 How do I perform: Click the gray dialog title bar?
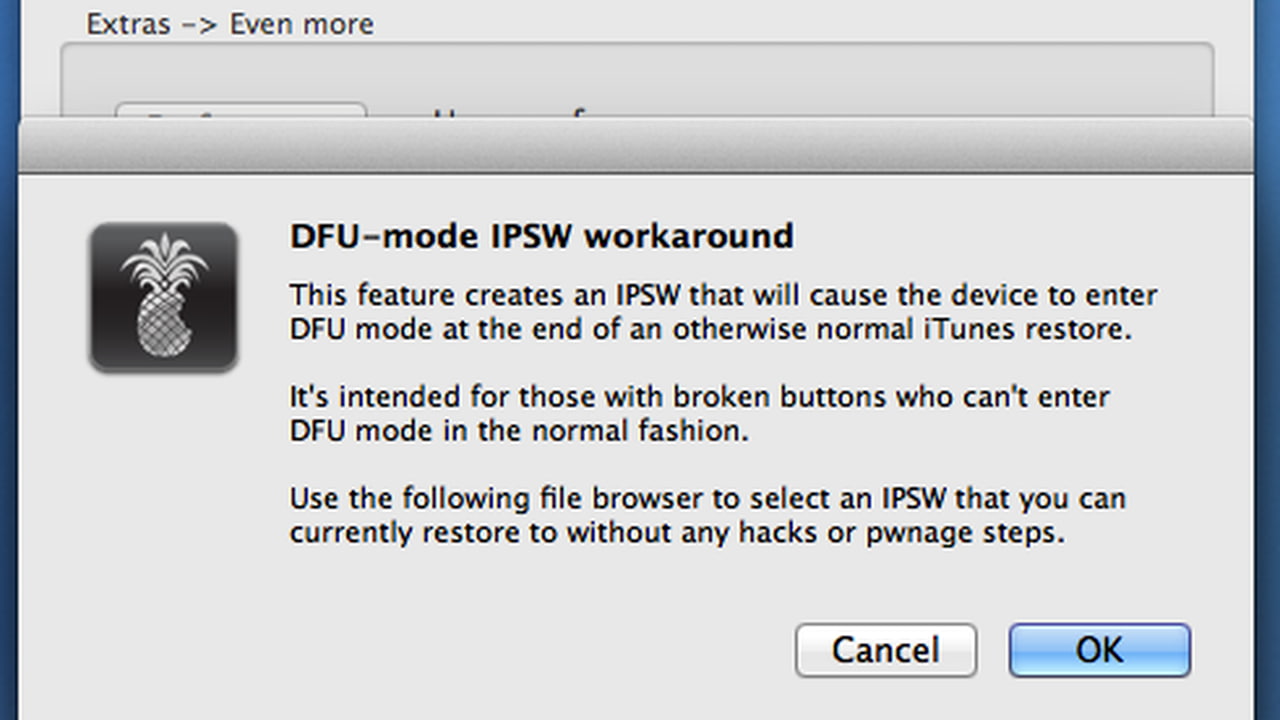[636, 146]
